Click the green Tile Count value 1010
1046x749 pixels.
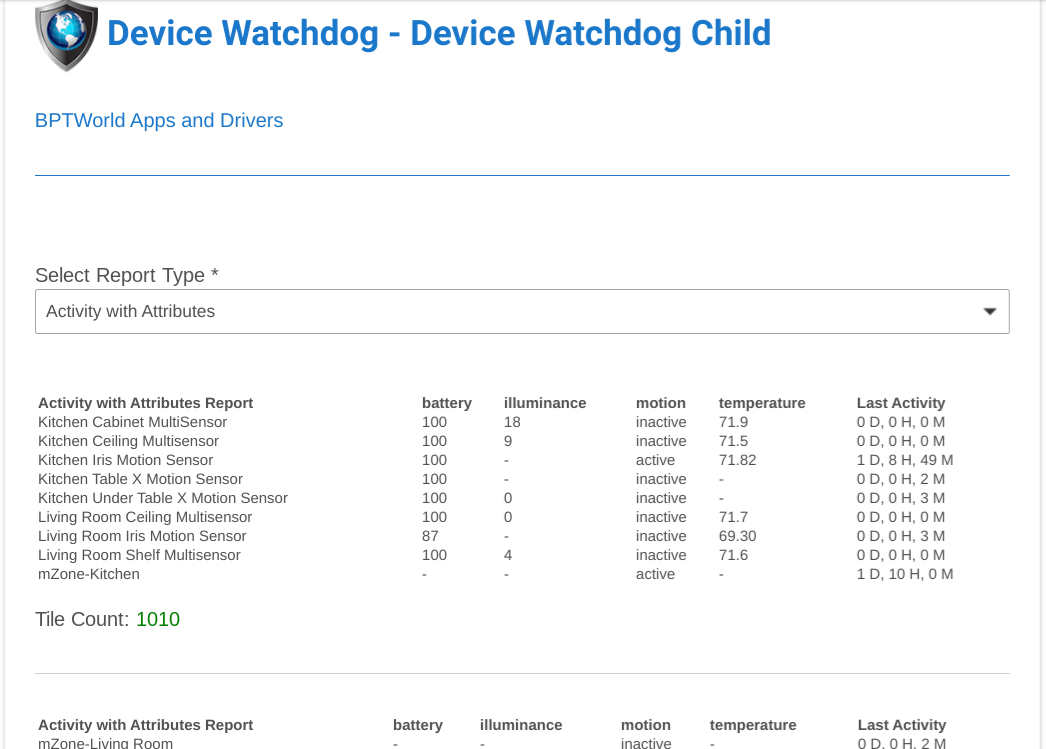pos(158,620)
